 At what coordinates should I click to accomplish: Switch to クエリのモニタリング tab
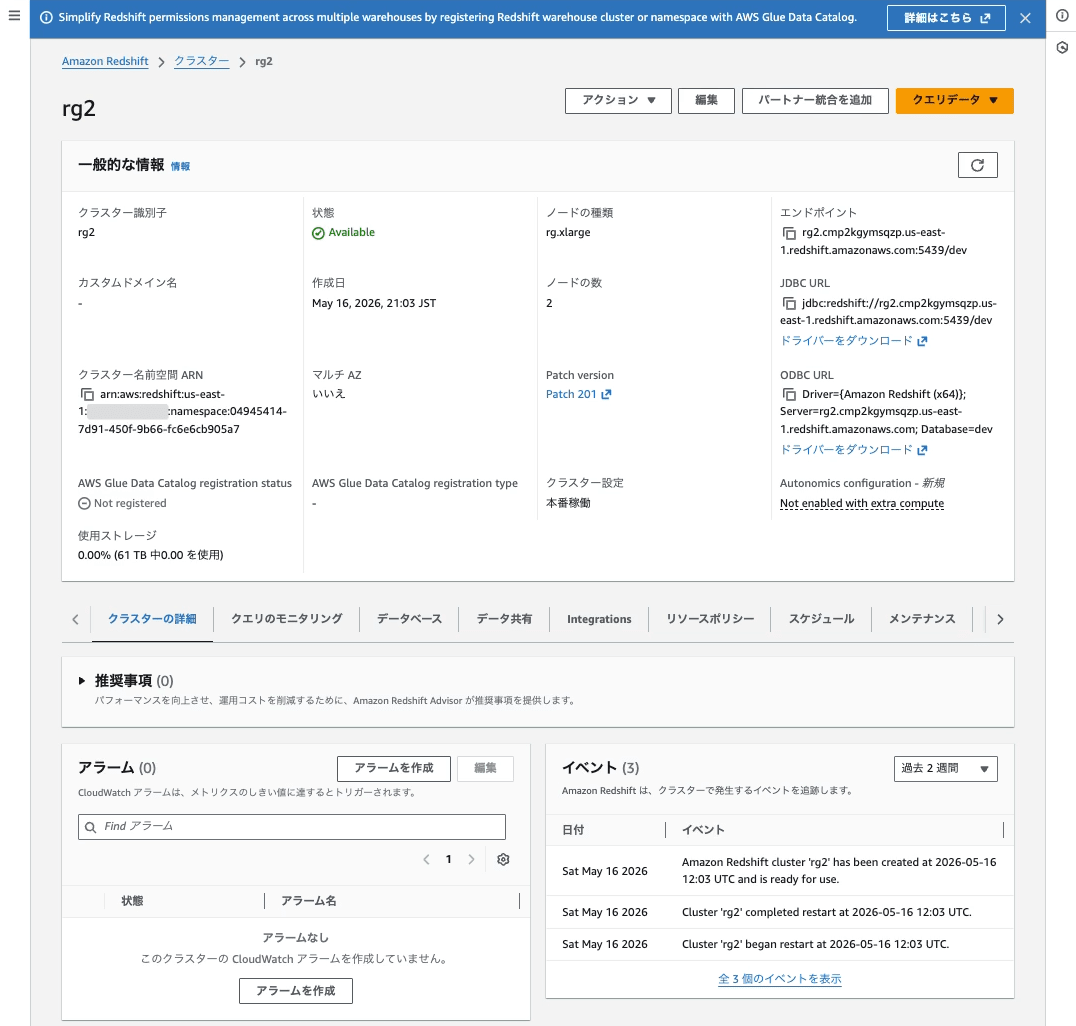click(286, 619)
